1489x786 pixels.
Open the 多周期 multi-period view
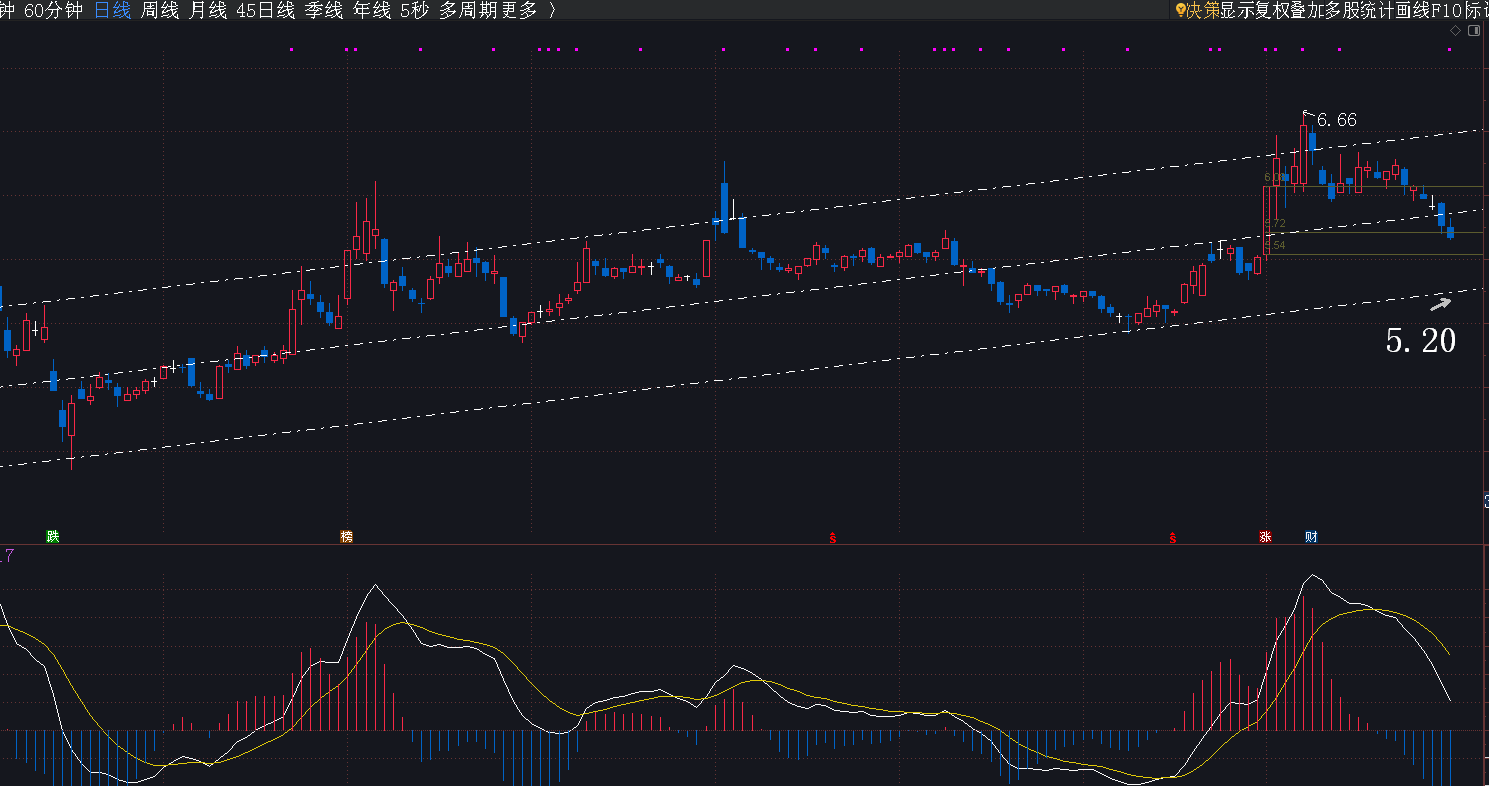tap(468, 10)
